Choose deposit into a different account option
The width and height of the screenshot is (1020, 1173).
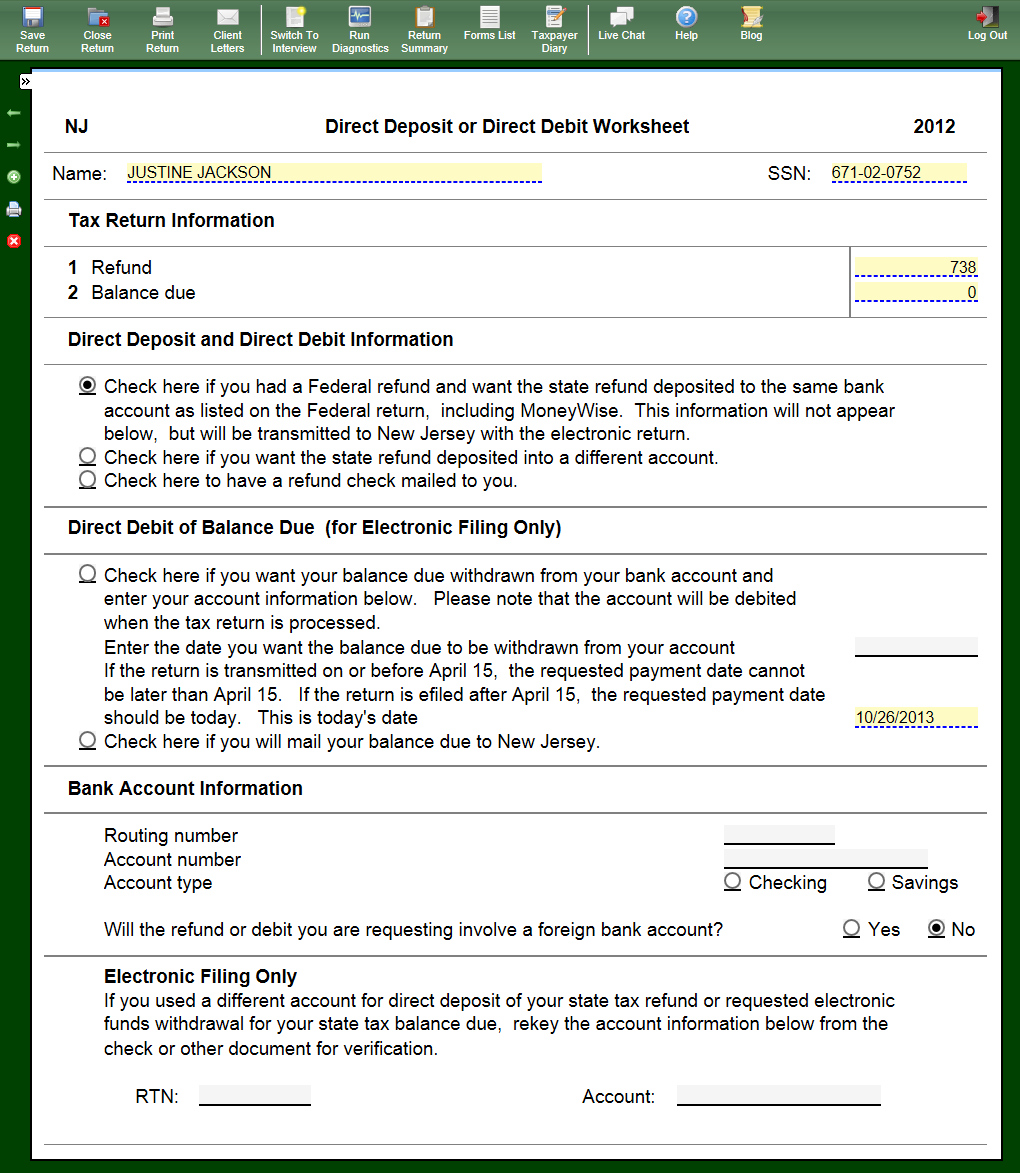(88, 457)
